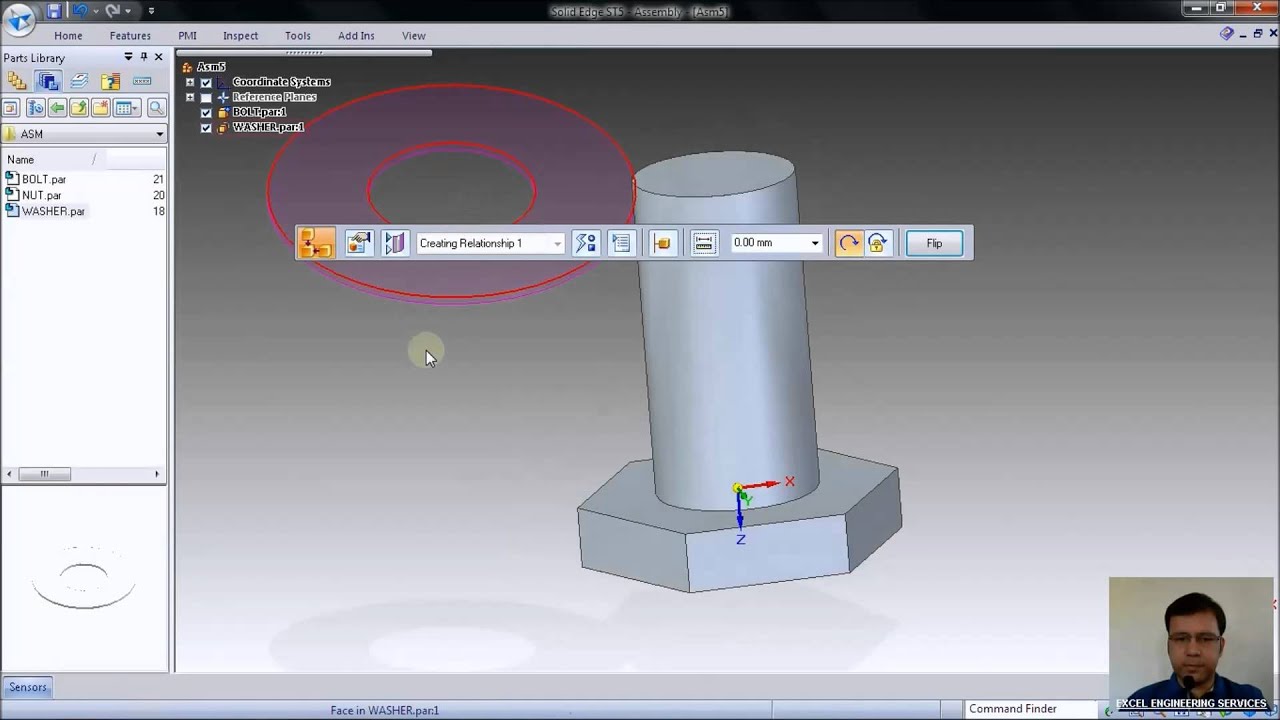Toggle the fixed offset ruler icon
Image resolution: width=1280 pixels, height=720 pixels.
704,243
